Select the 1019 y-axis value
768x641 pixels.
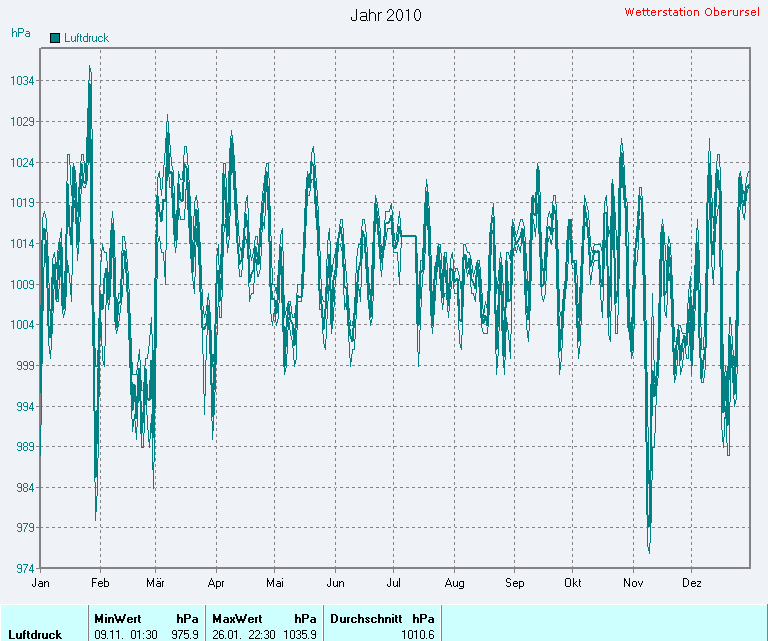pyautogui.click(x=23, y=203)
